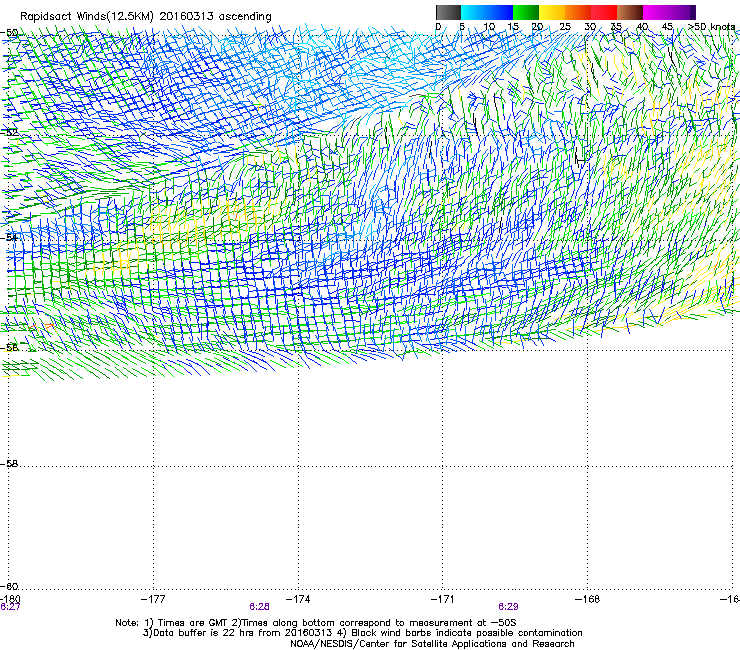Click the magenta 40–45 knots legend swatch
Viewport: 740px width, 650px height.
tap(656, 12)
